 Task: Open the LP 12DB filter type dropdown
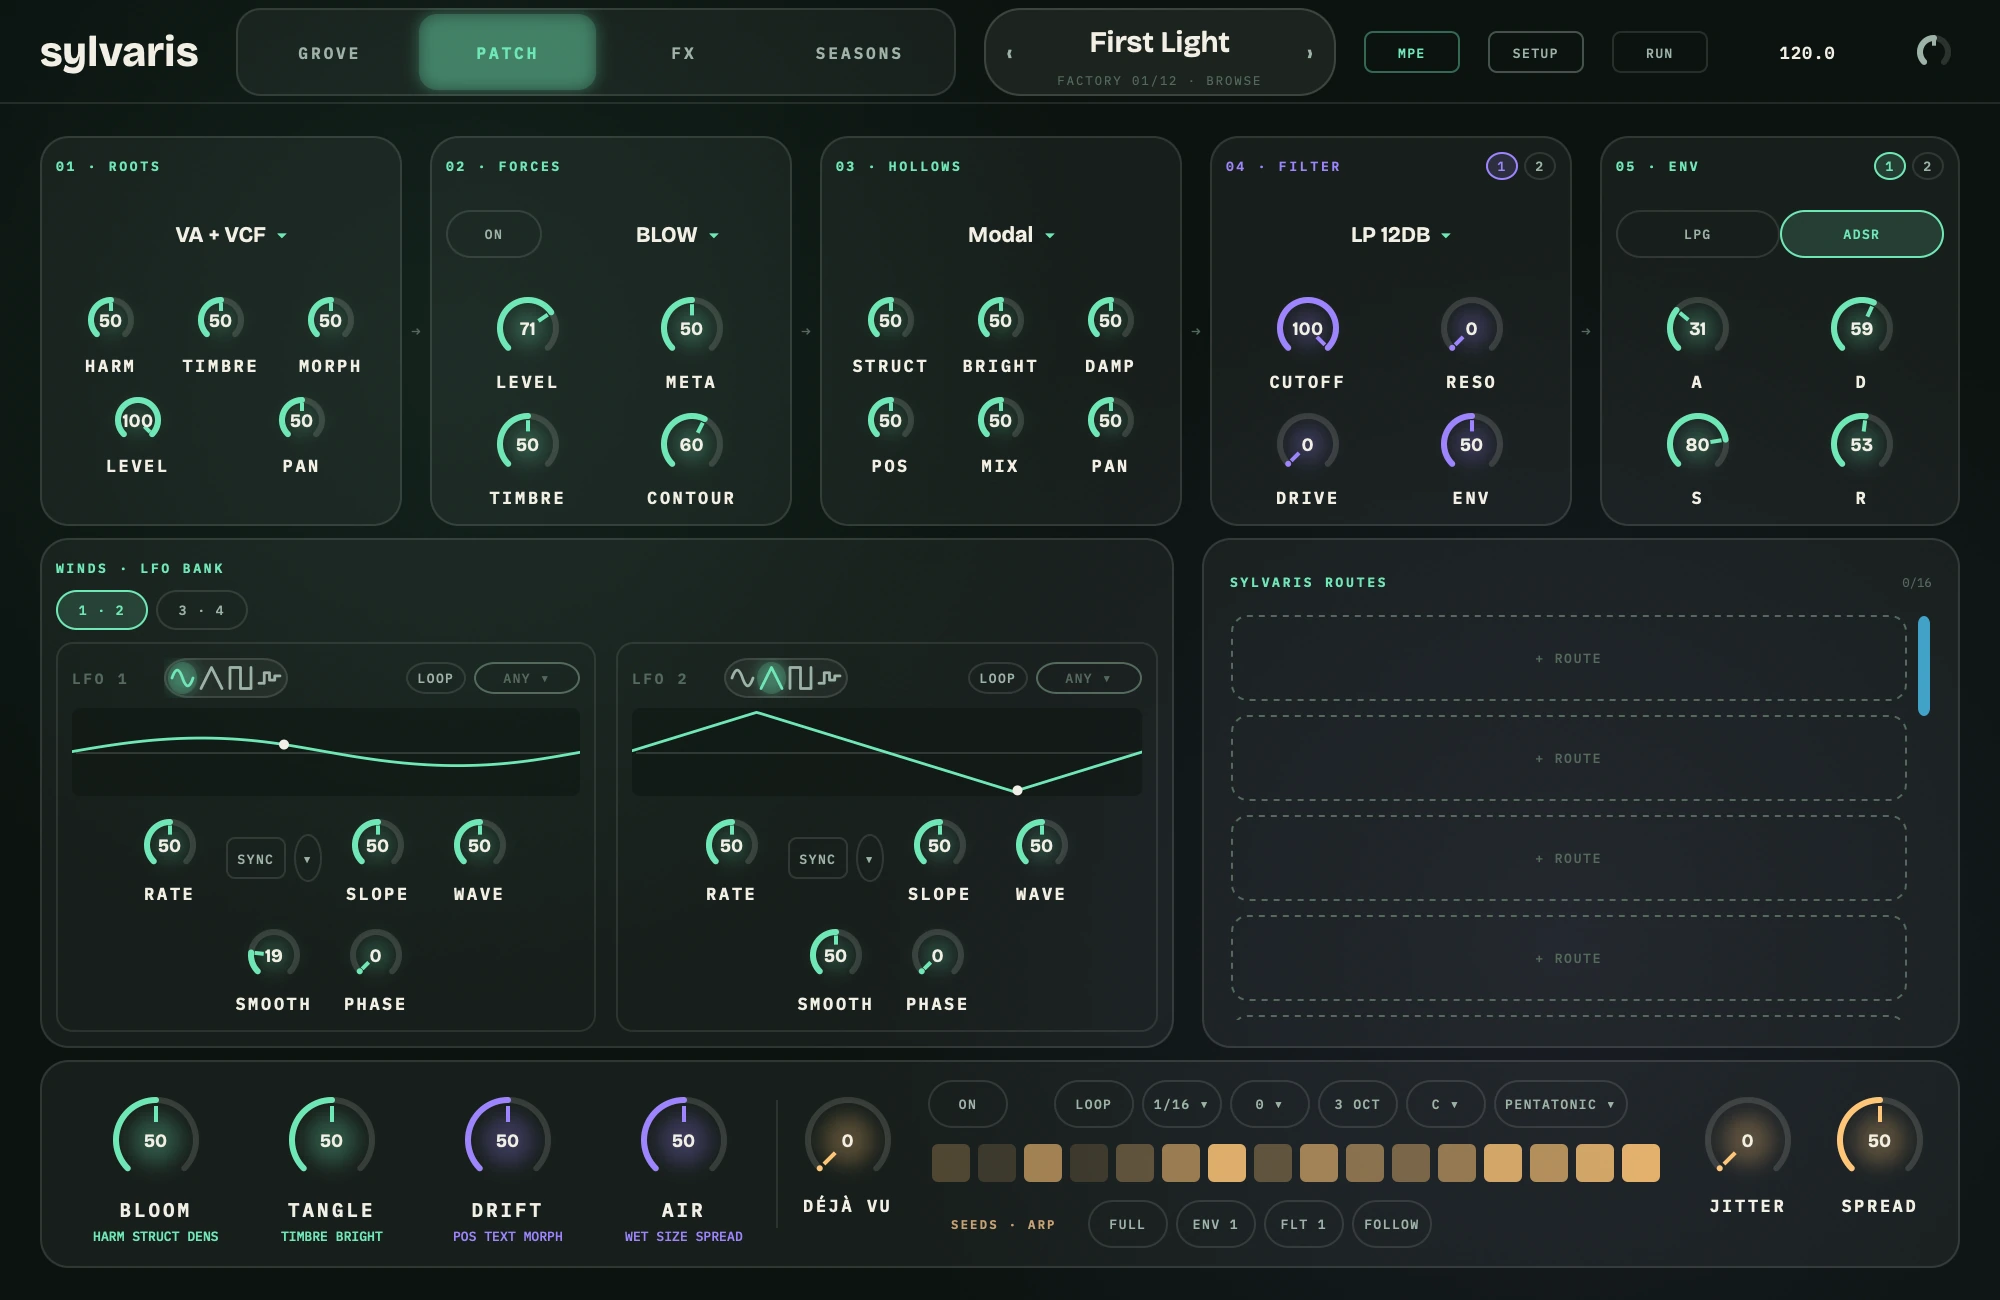pyautogui.click(x=1401, y=234)
